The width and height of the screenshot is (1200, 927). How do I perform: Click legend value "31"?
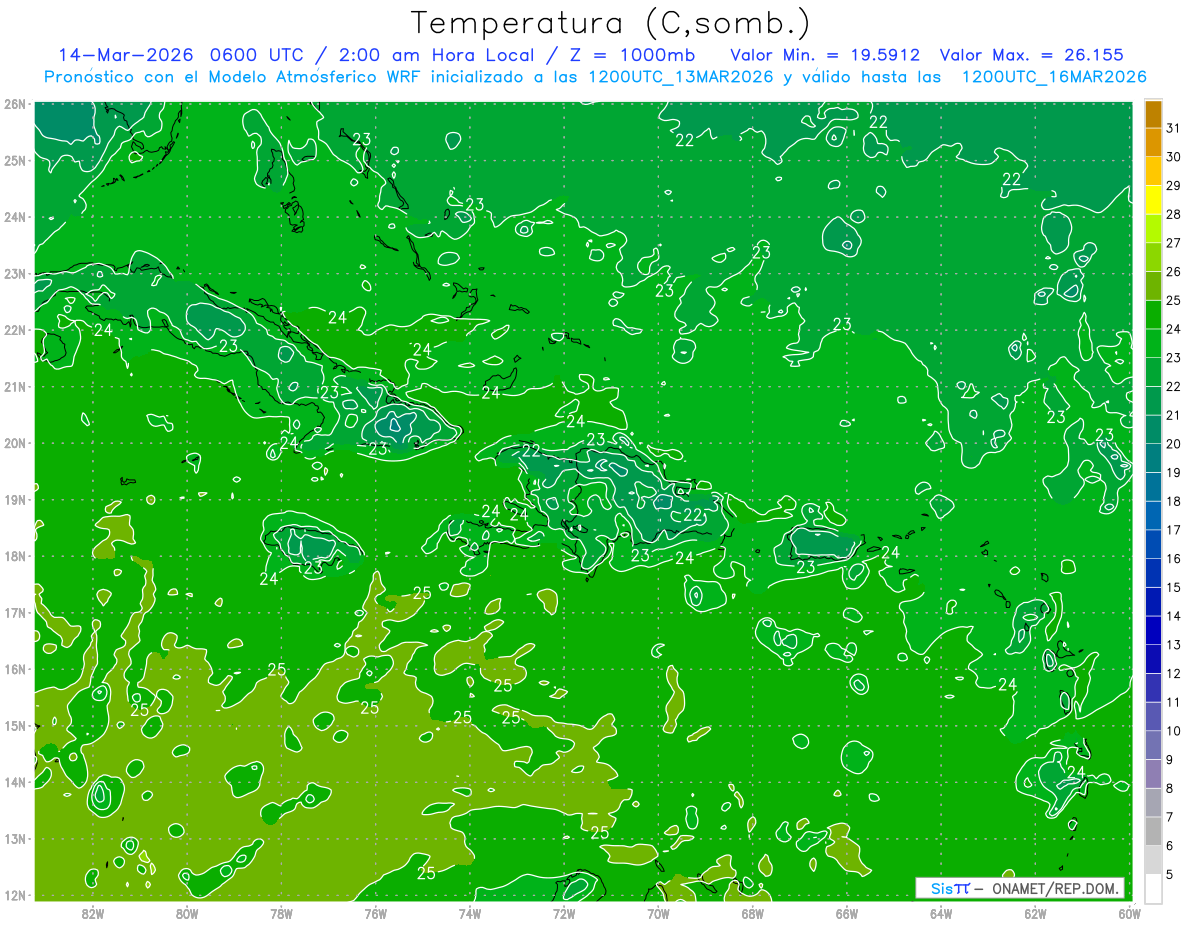coord(1173,128)
